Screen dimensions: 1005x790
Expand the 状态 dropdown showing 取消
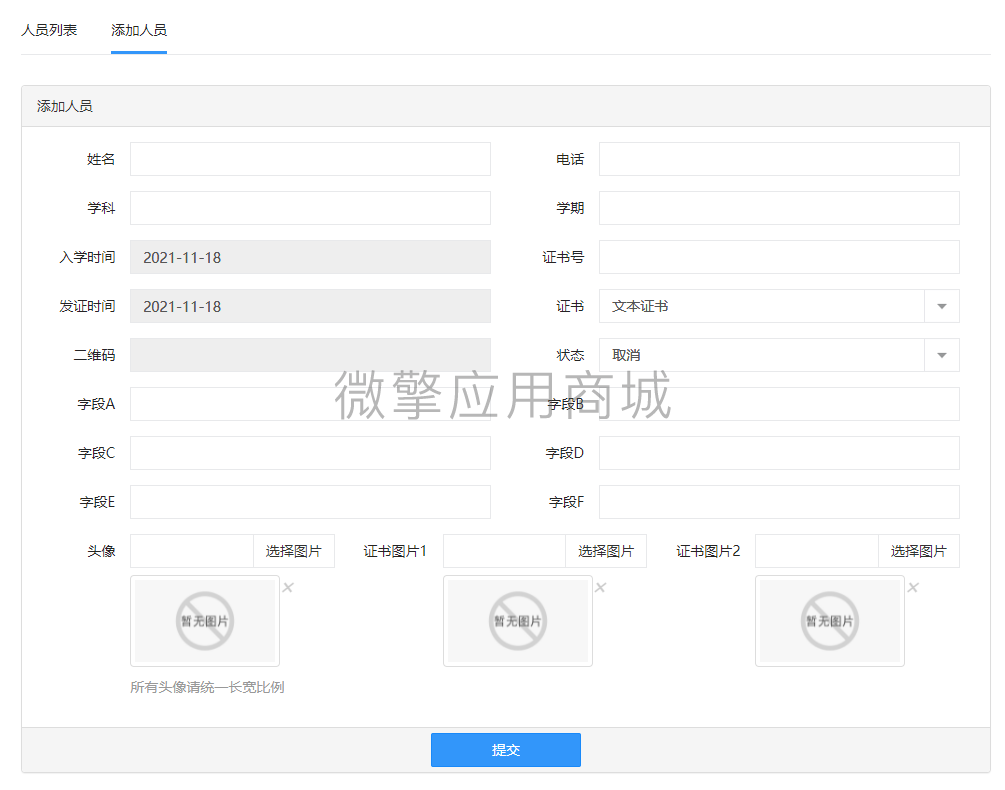click(779, 355)
